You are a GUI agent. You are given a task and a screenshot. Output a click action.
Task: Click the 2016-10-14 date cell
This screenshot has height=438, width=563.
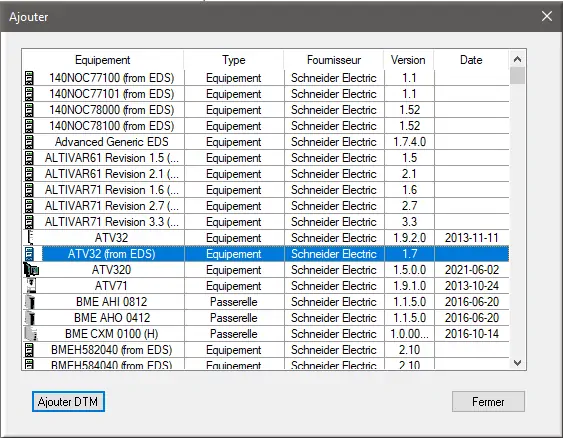(x=472, y=334)
